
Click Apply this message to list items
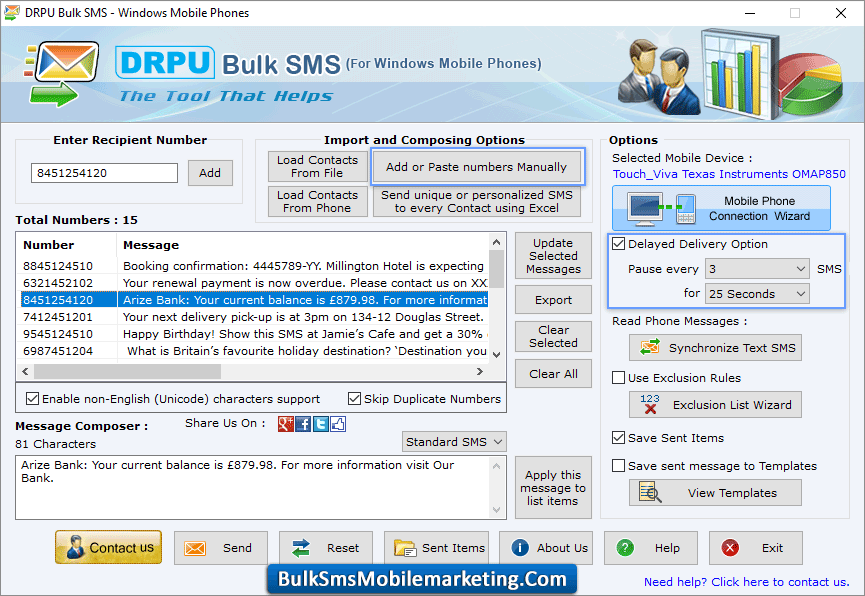553,488
